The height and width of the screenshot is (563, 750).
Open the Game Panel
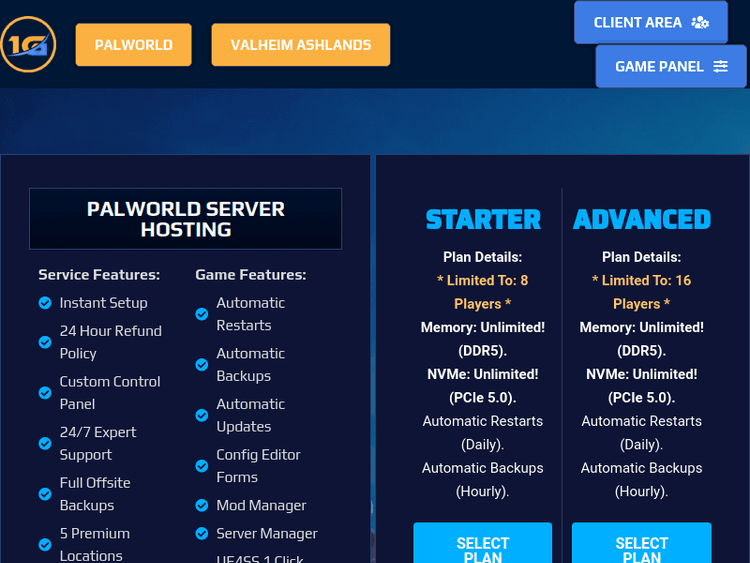[x=671, y=66]
